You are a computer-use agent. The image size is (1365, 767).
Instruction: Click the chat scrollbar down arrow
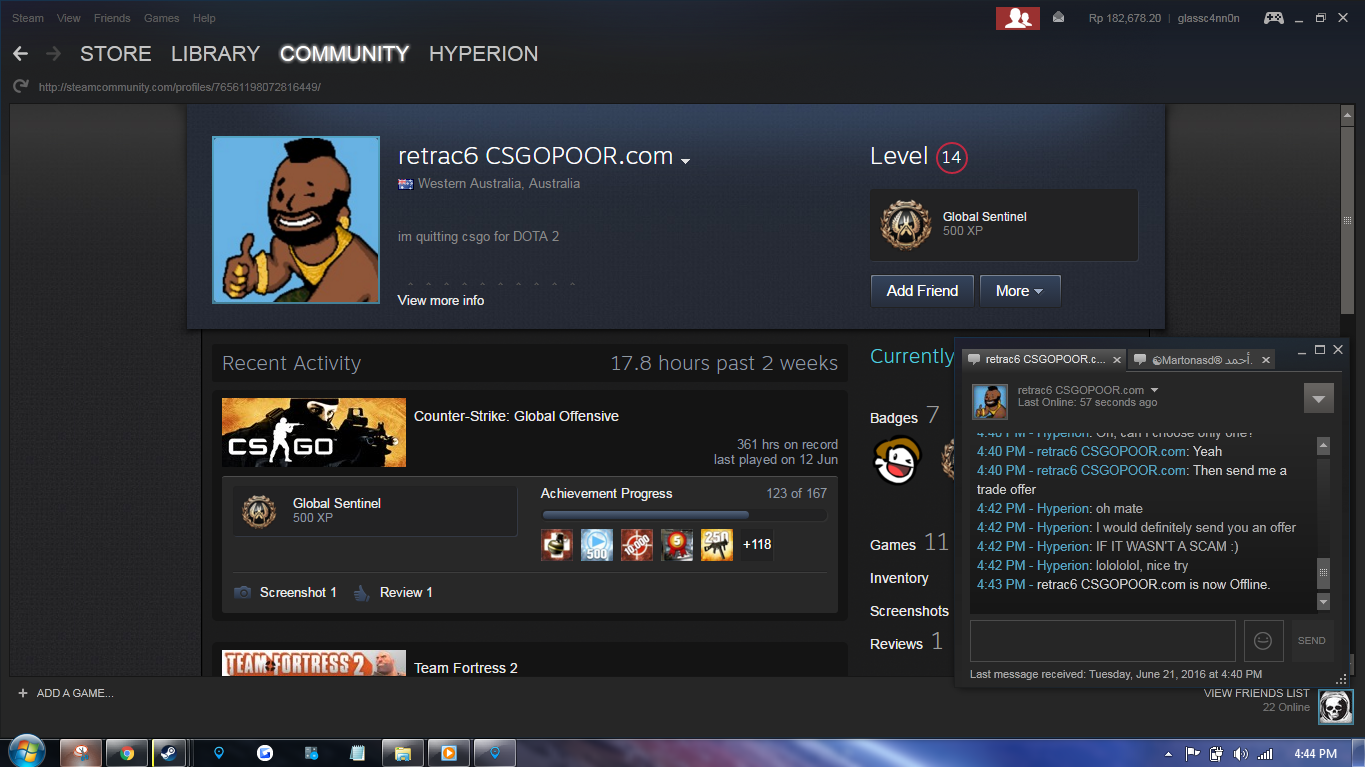pos(1323,602)
